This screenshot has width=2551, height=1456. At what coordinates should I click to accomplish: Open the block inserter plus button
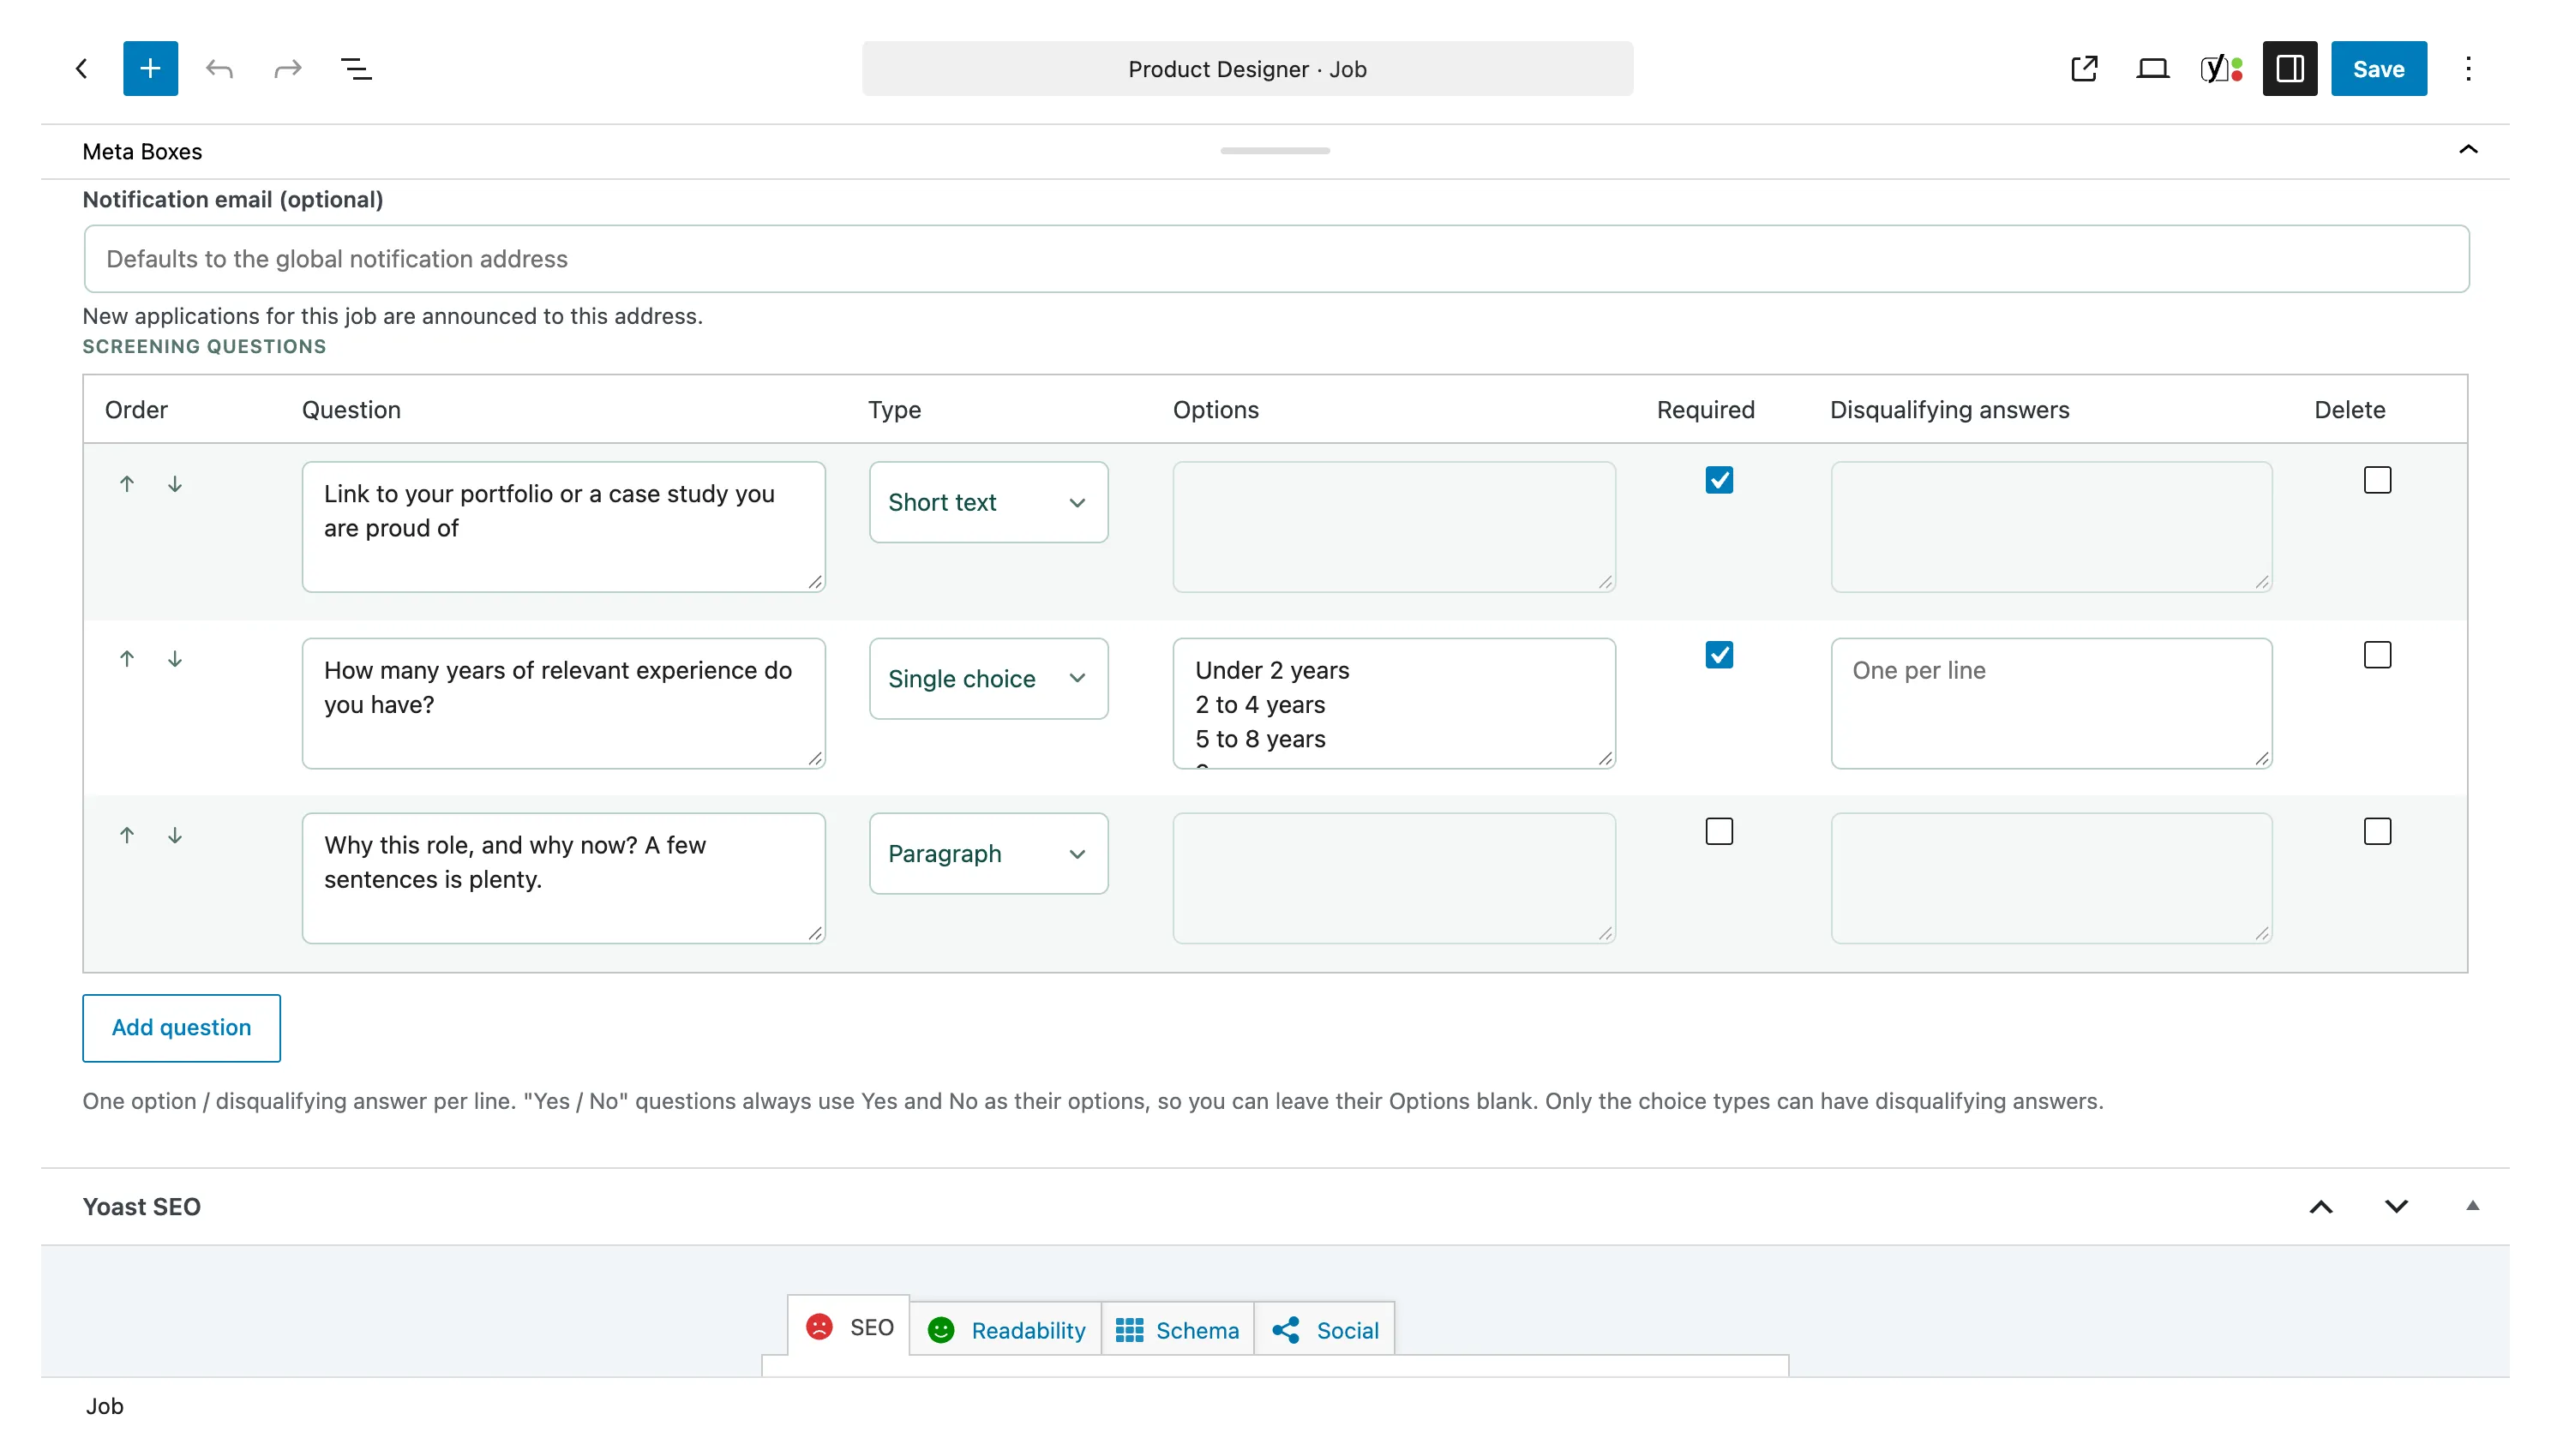coord(150,68)
